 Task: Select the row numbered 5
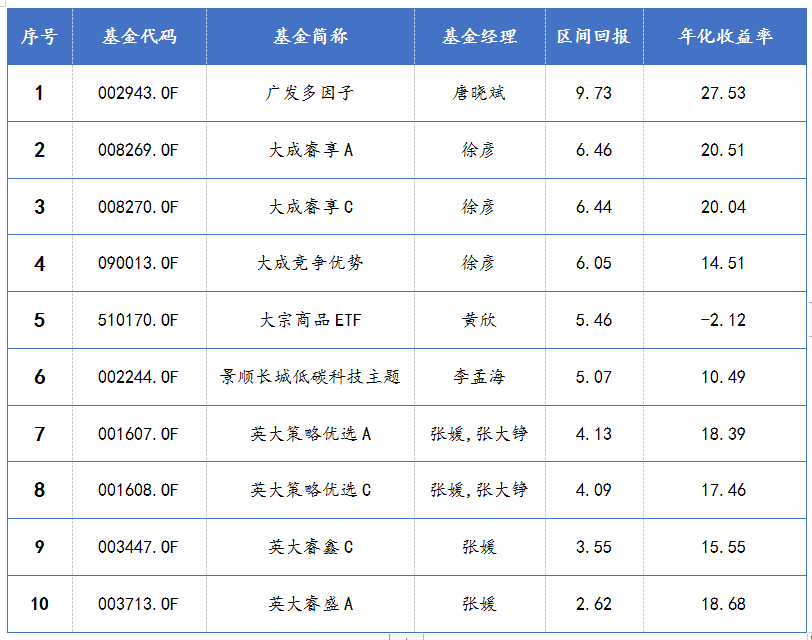(41, 319)
